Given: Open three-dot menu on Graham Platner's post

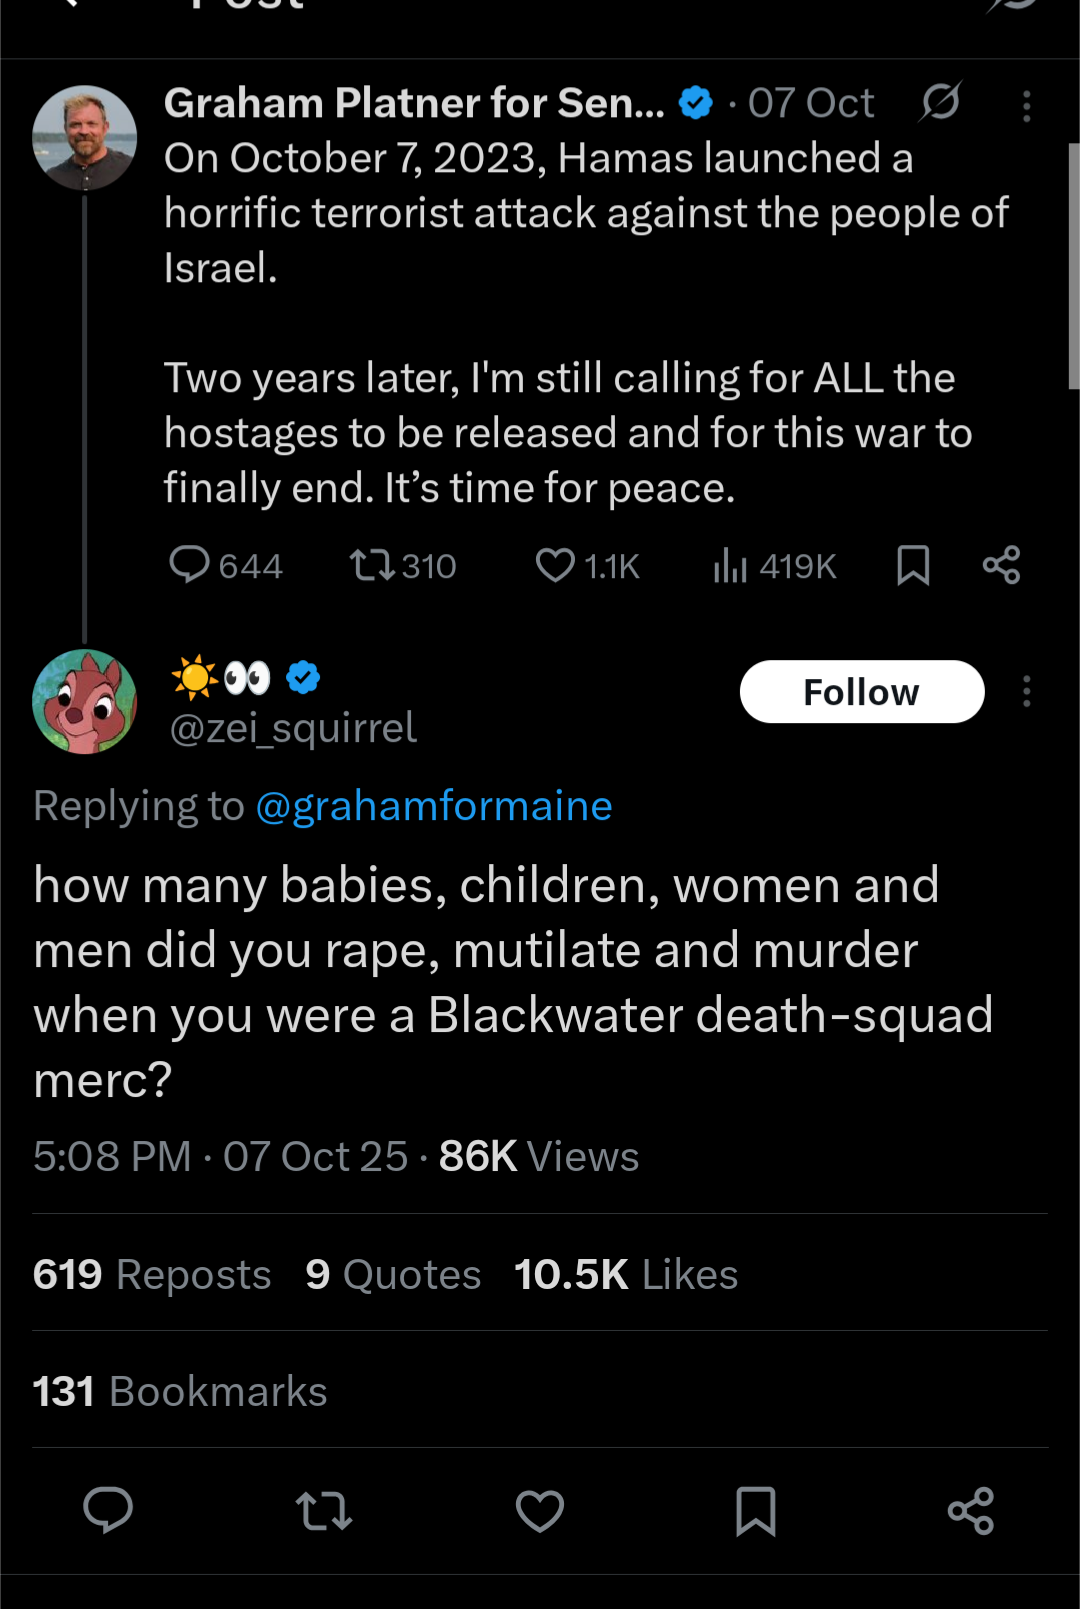Looking at the screenshot, I should pos(1026,106).
